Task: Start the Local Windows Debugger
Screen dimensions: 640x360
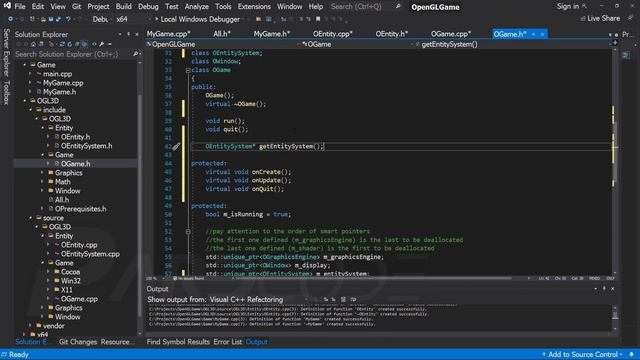Action: [x=197, y=19]
